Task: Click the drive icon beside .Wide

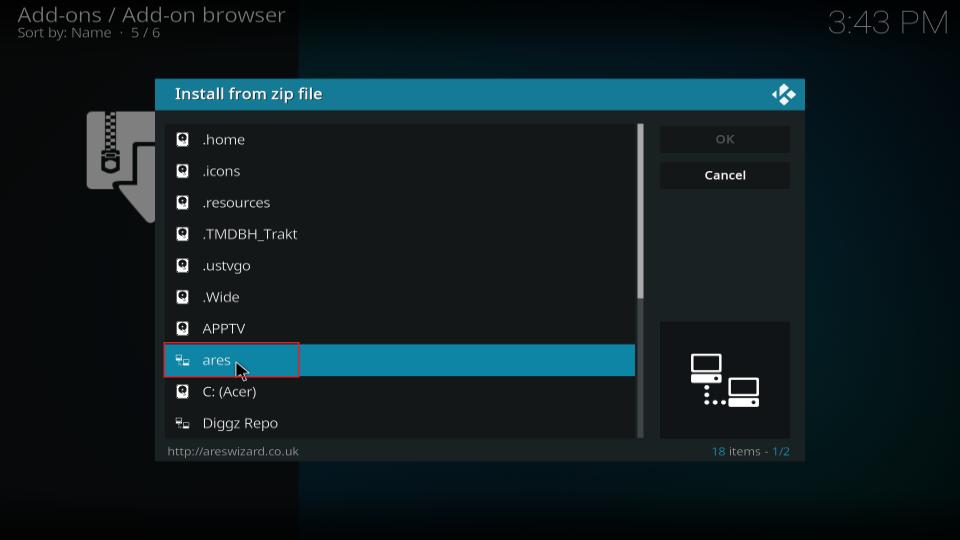Action: pyautogui.click(x=182, y=297)
